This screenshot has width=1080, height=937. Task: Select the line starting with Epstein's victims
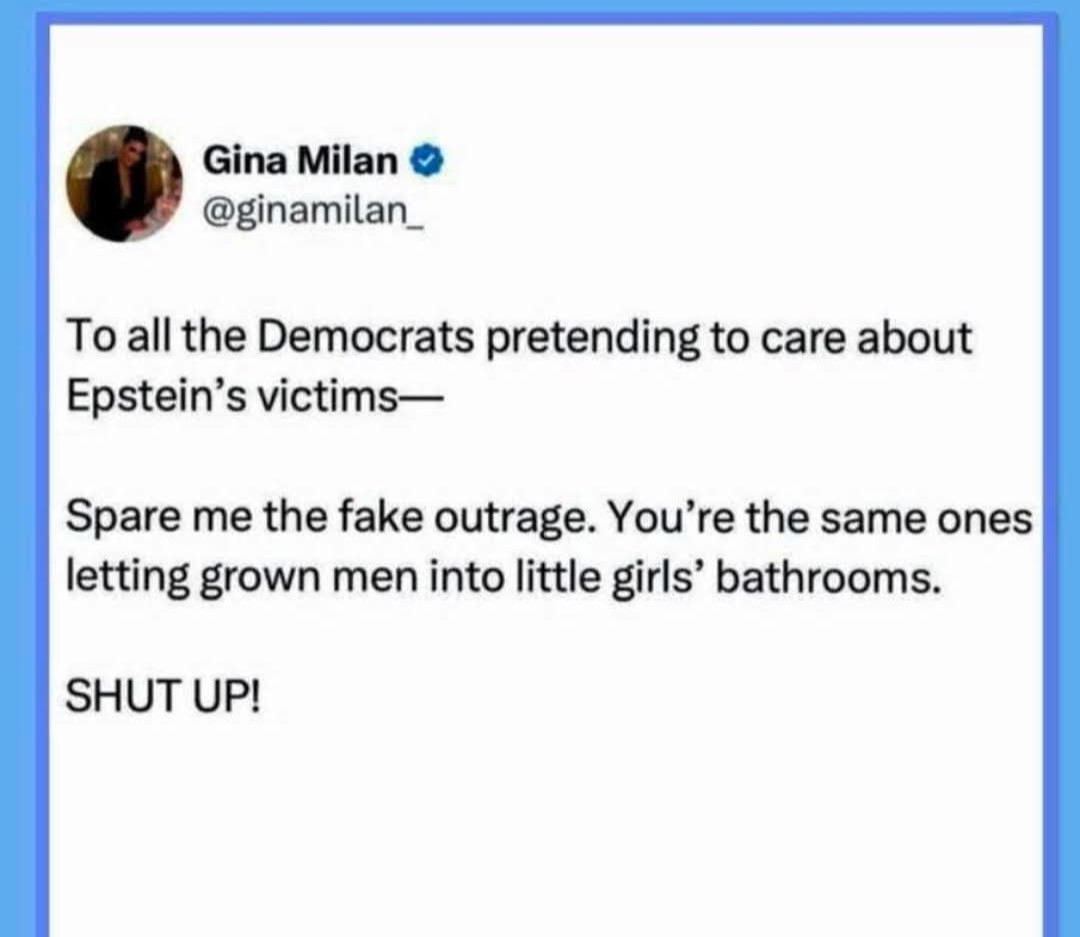(251, 397)
